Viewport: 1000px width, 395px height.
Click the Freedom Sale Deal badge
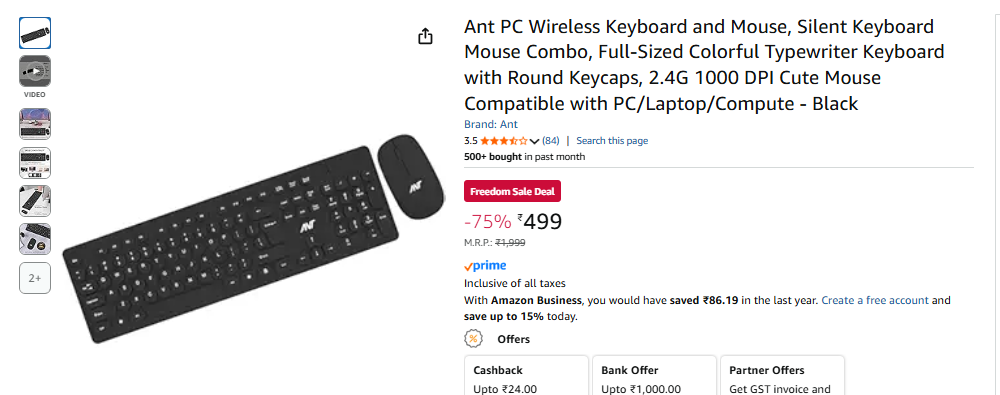click(512, 191)
